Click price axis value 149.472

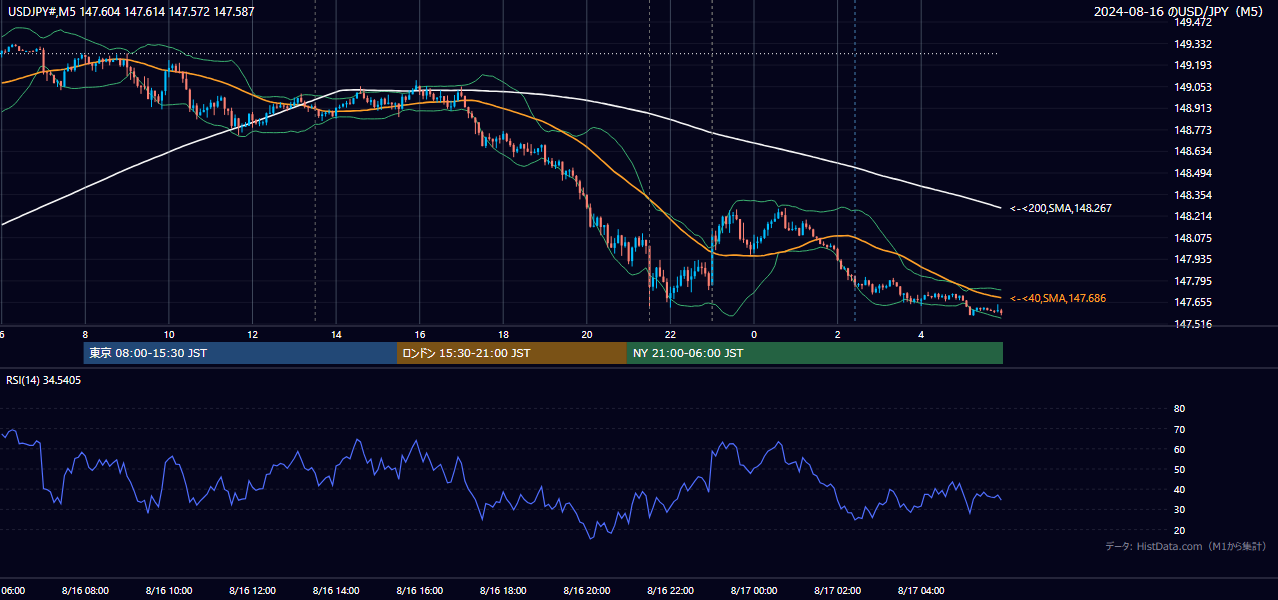[x=1193, y=22]
